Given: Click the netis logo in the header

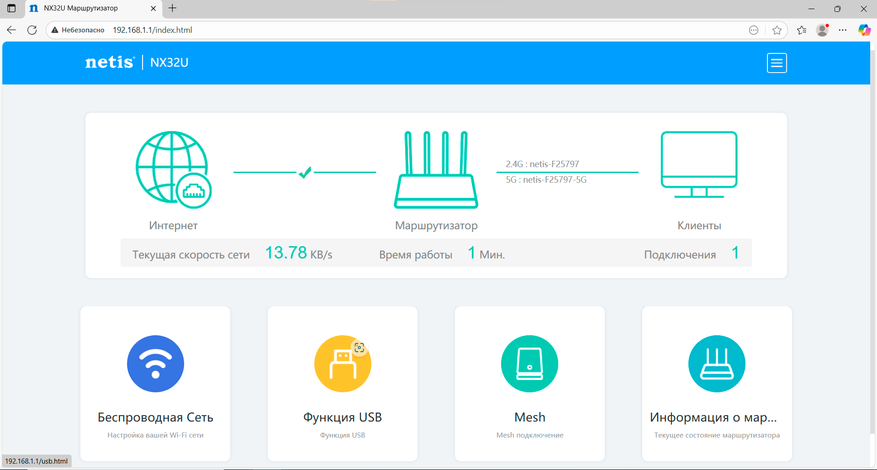Looking at the screenshot, I should [x=110, y=63].
